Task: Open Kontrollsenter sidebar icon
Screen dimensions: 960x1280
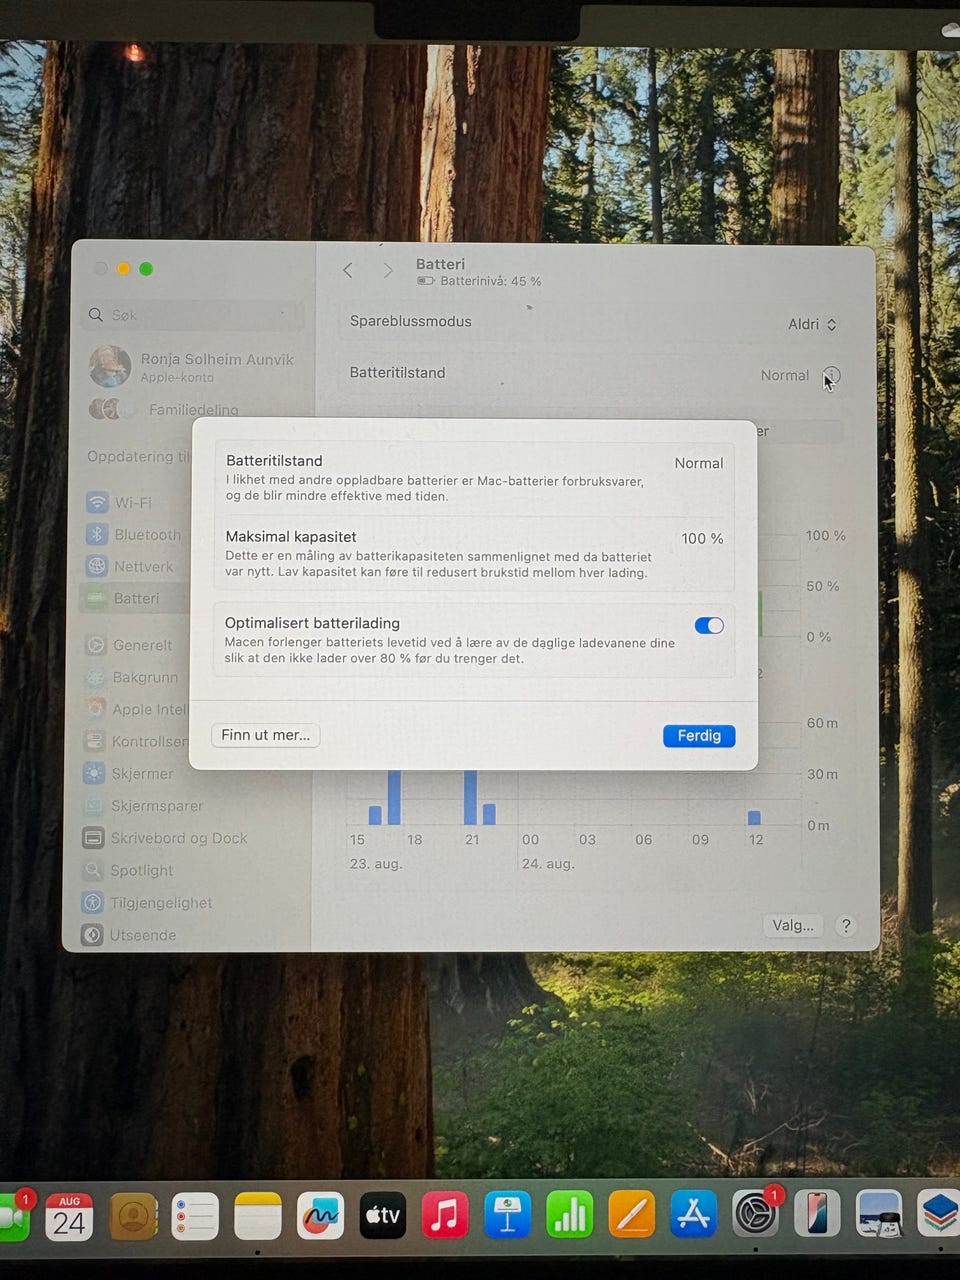Action: coord(94,741)
